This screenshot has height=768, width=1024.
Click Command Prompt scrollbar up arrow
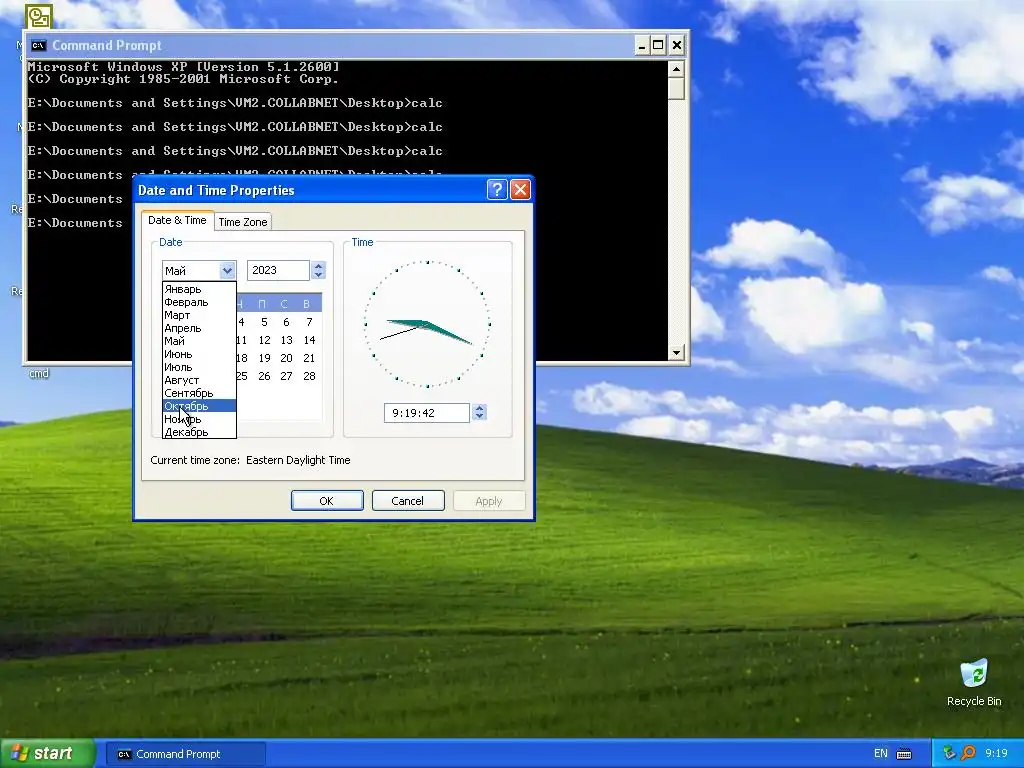pos(676,69)
